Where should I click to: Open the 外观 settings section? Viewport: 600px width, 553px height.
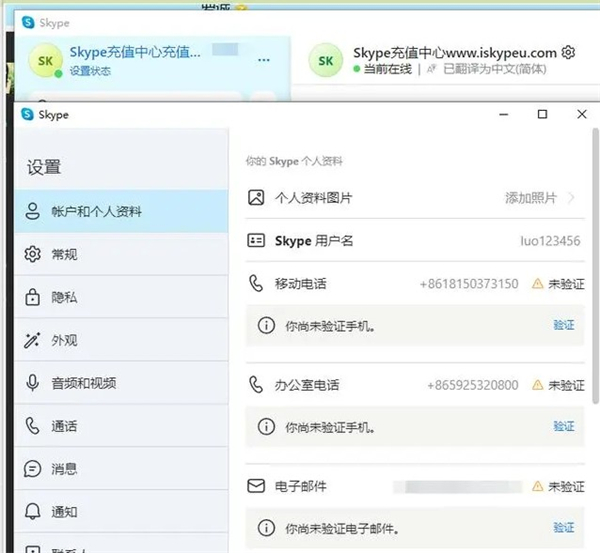click(x=121, y=340)
